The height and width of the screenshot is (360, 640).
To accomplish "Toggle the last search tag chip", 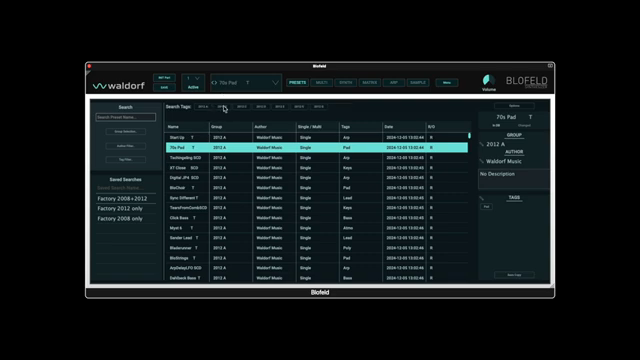I will click(x=319, y=107).
